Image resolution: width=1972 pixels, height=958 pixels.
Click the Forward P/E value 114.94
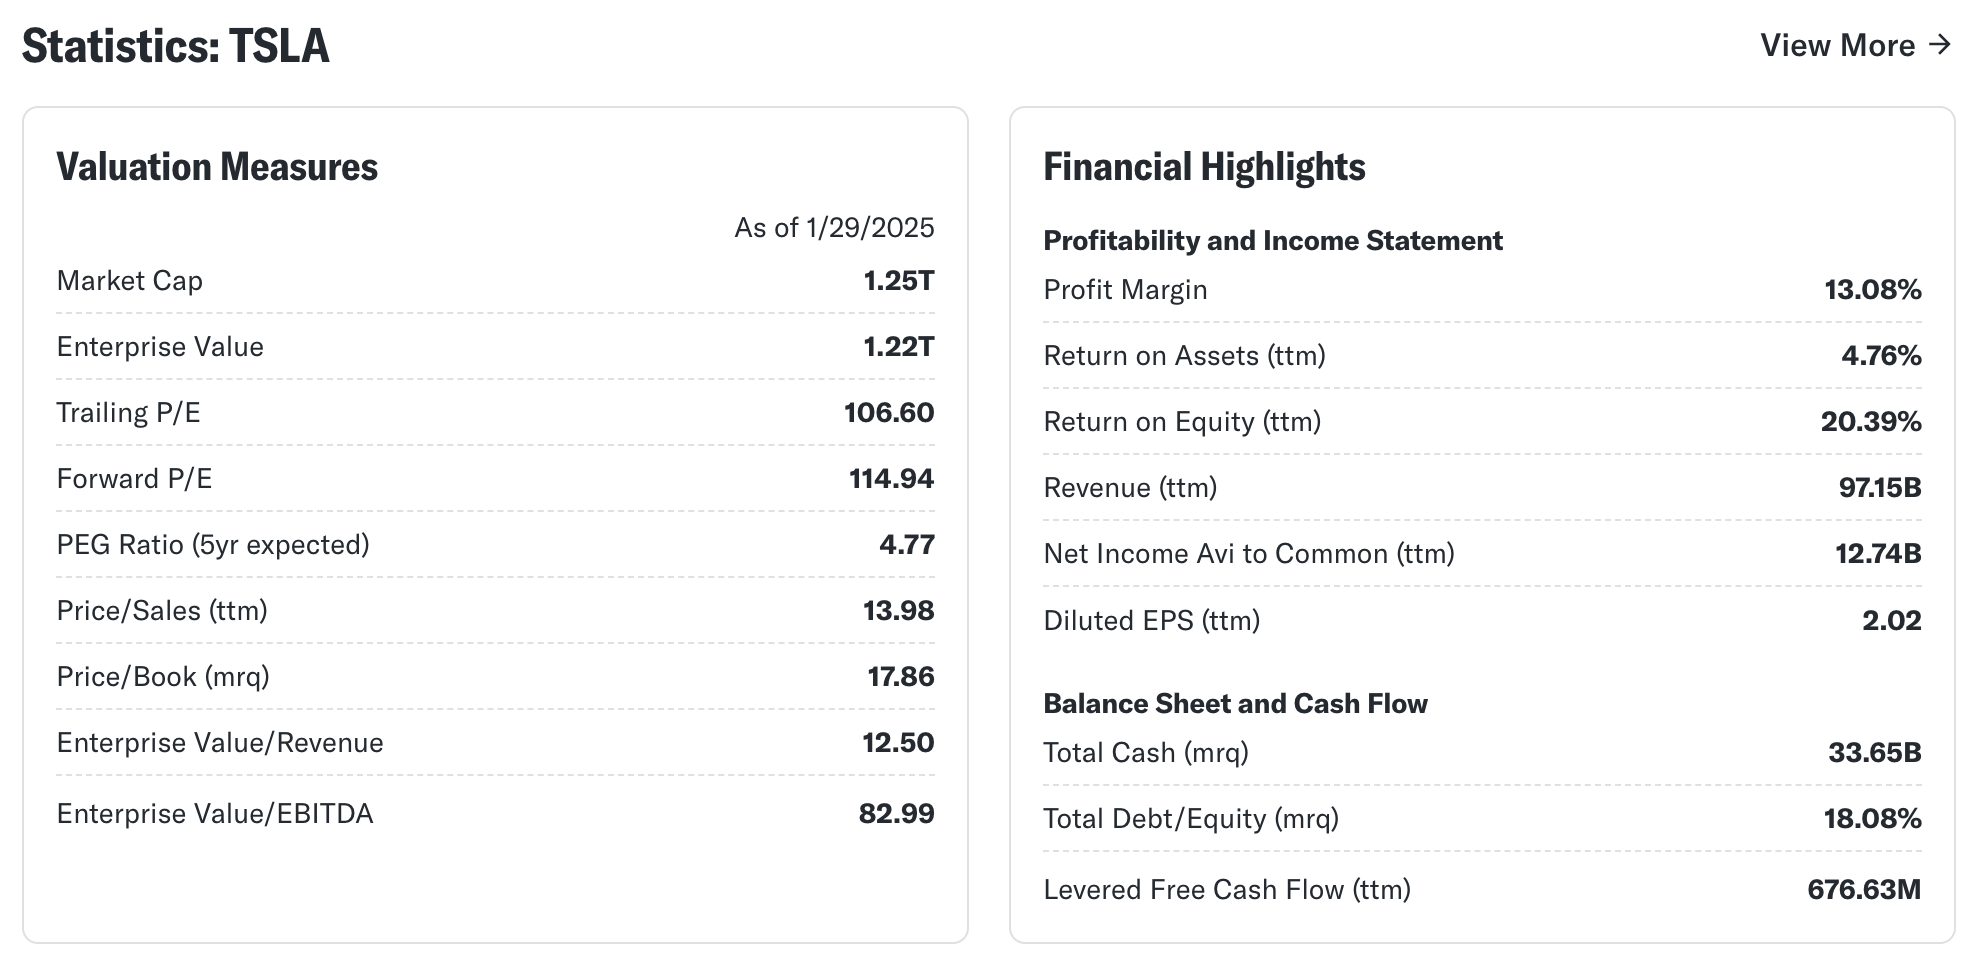point(891,479)
